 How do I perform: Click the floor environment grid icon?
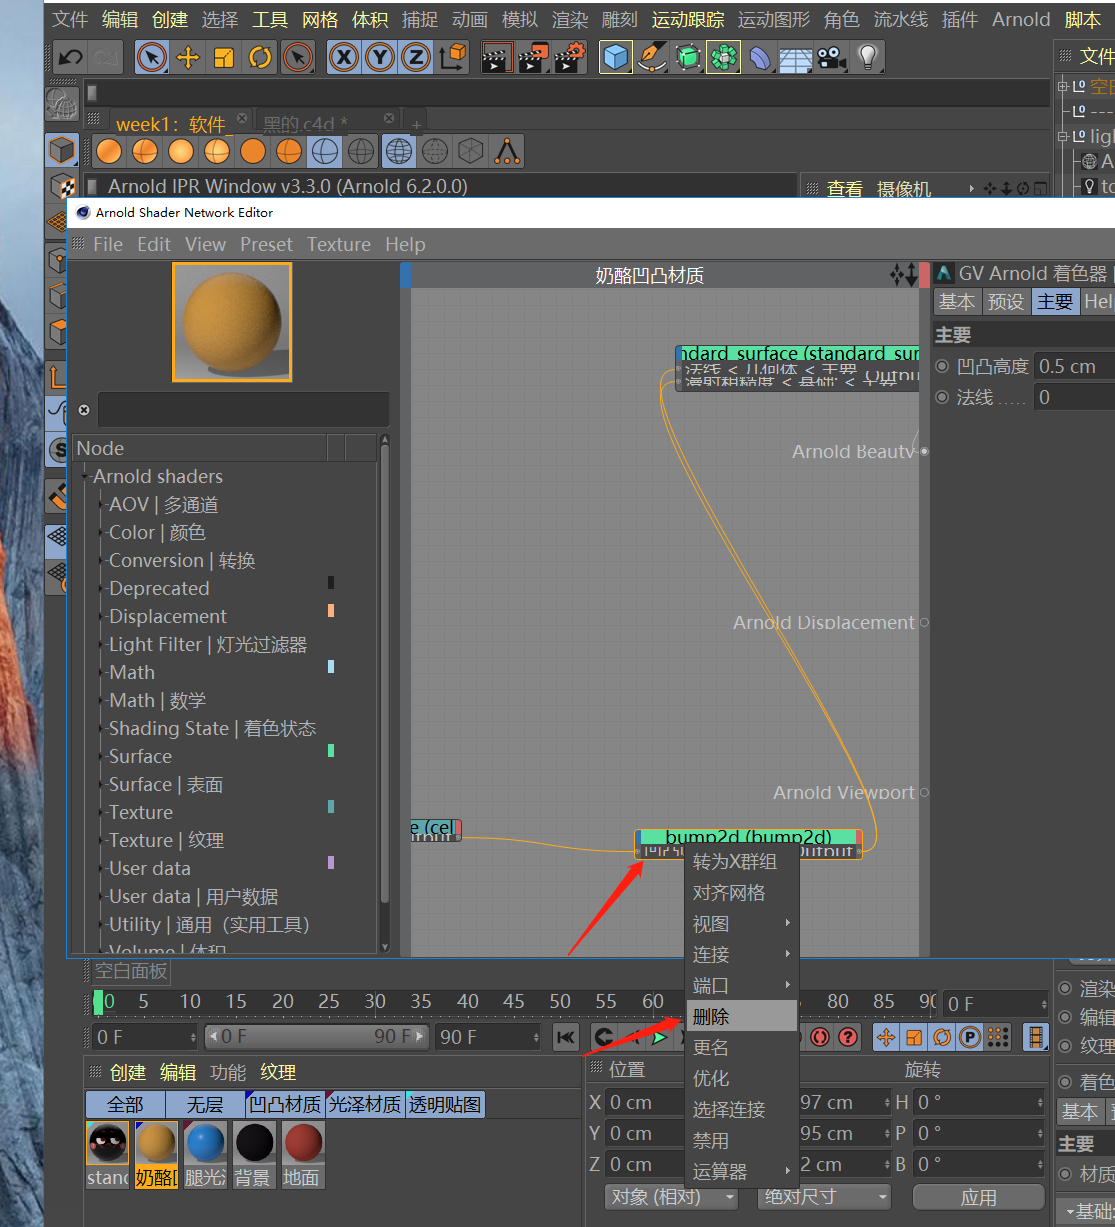(796, 59)
